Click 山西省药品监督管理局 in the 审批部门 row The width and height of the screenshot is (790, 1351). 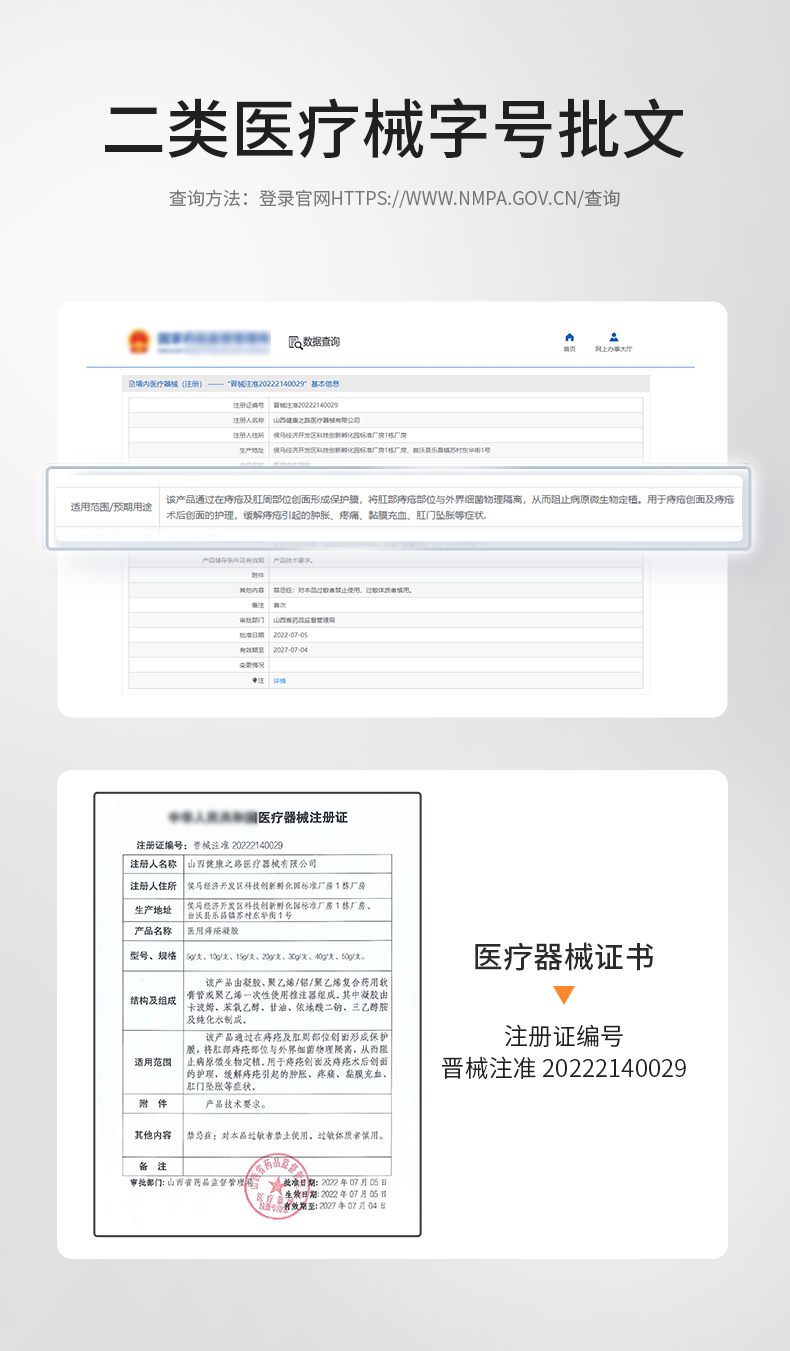pyautogui.click(x=303, y=620)
